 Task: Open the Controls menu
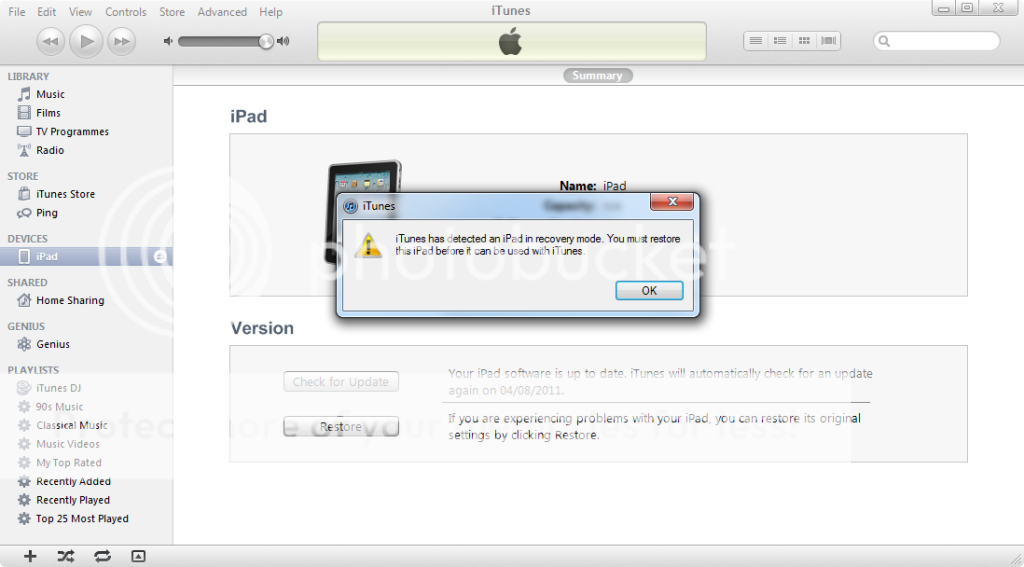pyautogui.click(x=126, y=12)
